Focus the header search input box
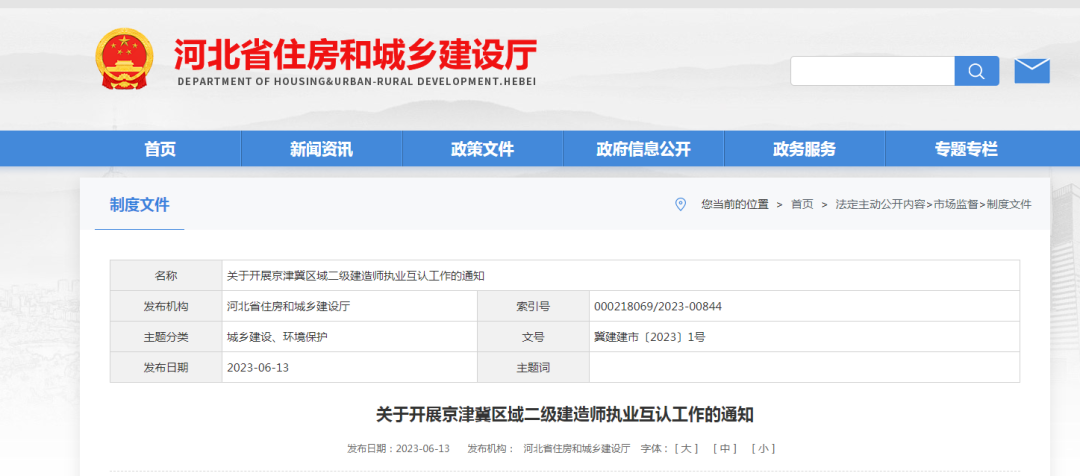This screenshot has width=1080, height=476. (872, 71)
